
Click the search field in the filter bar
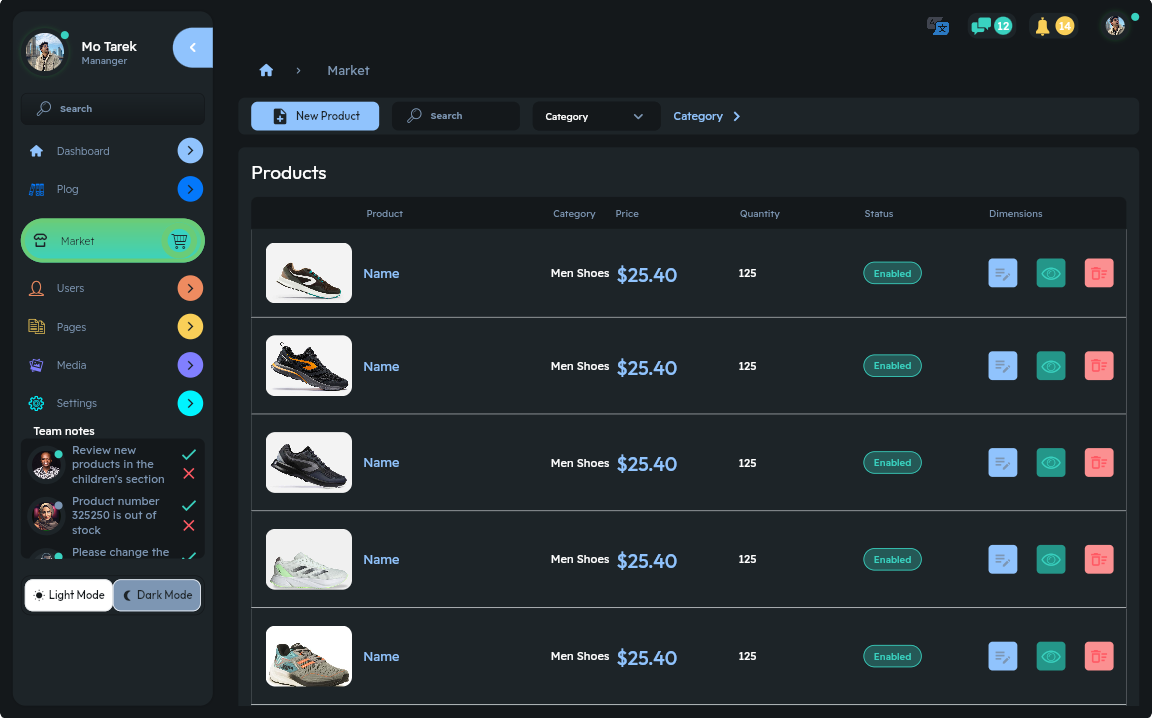[x=455, y=116]
